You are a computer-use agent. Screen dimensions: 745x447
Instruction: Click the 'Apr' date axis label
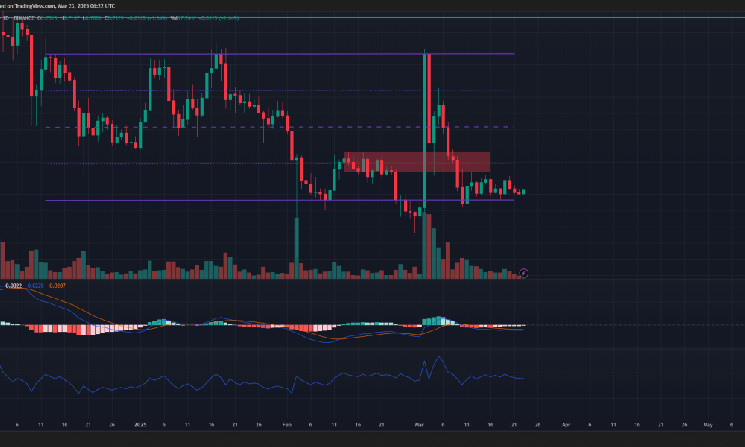[x=565, y=425]
